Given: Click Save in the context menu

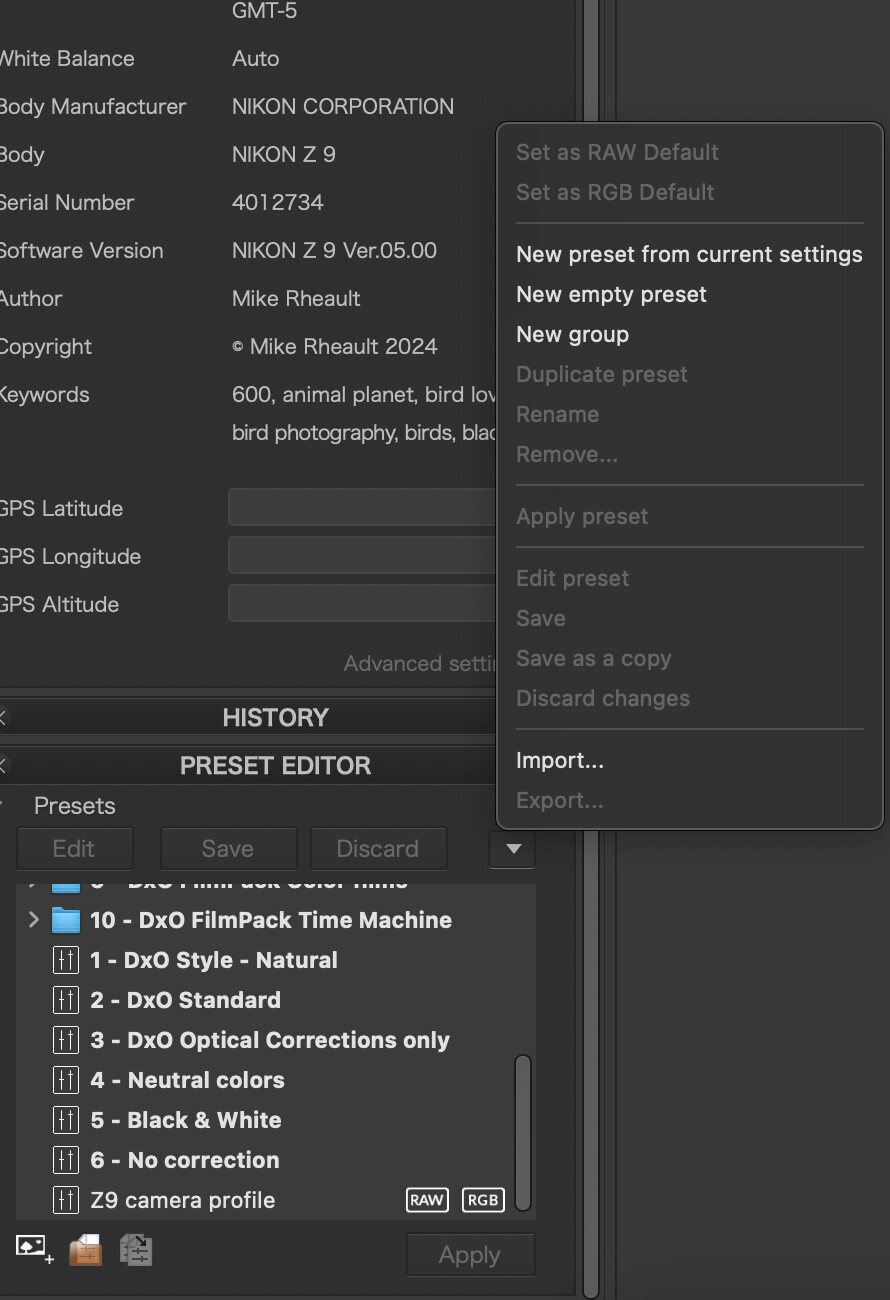Looking at the screenshot, I should [x=540, y=618].
